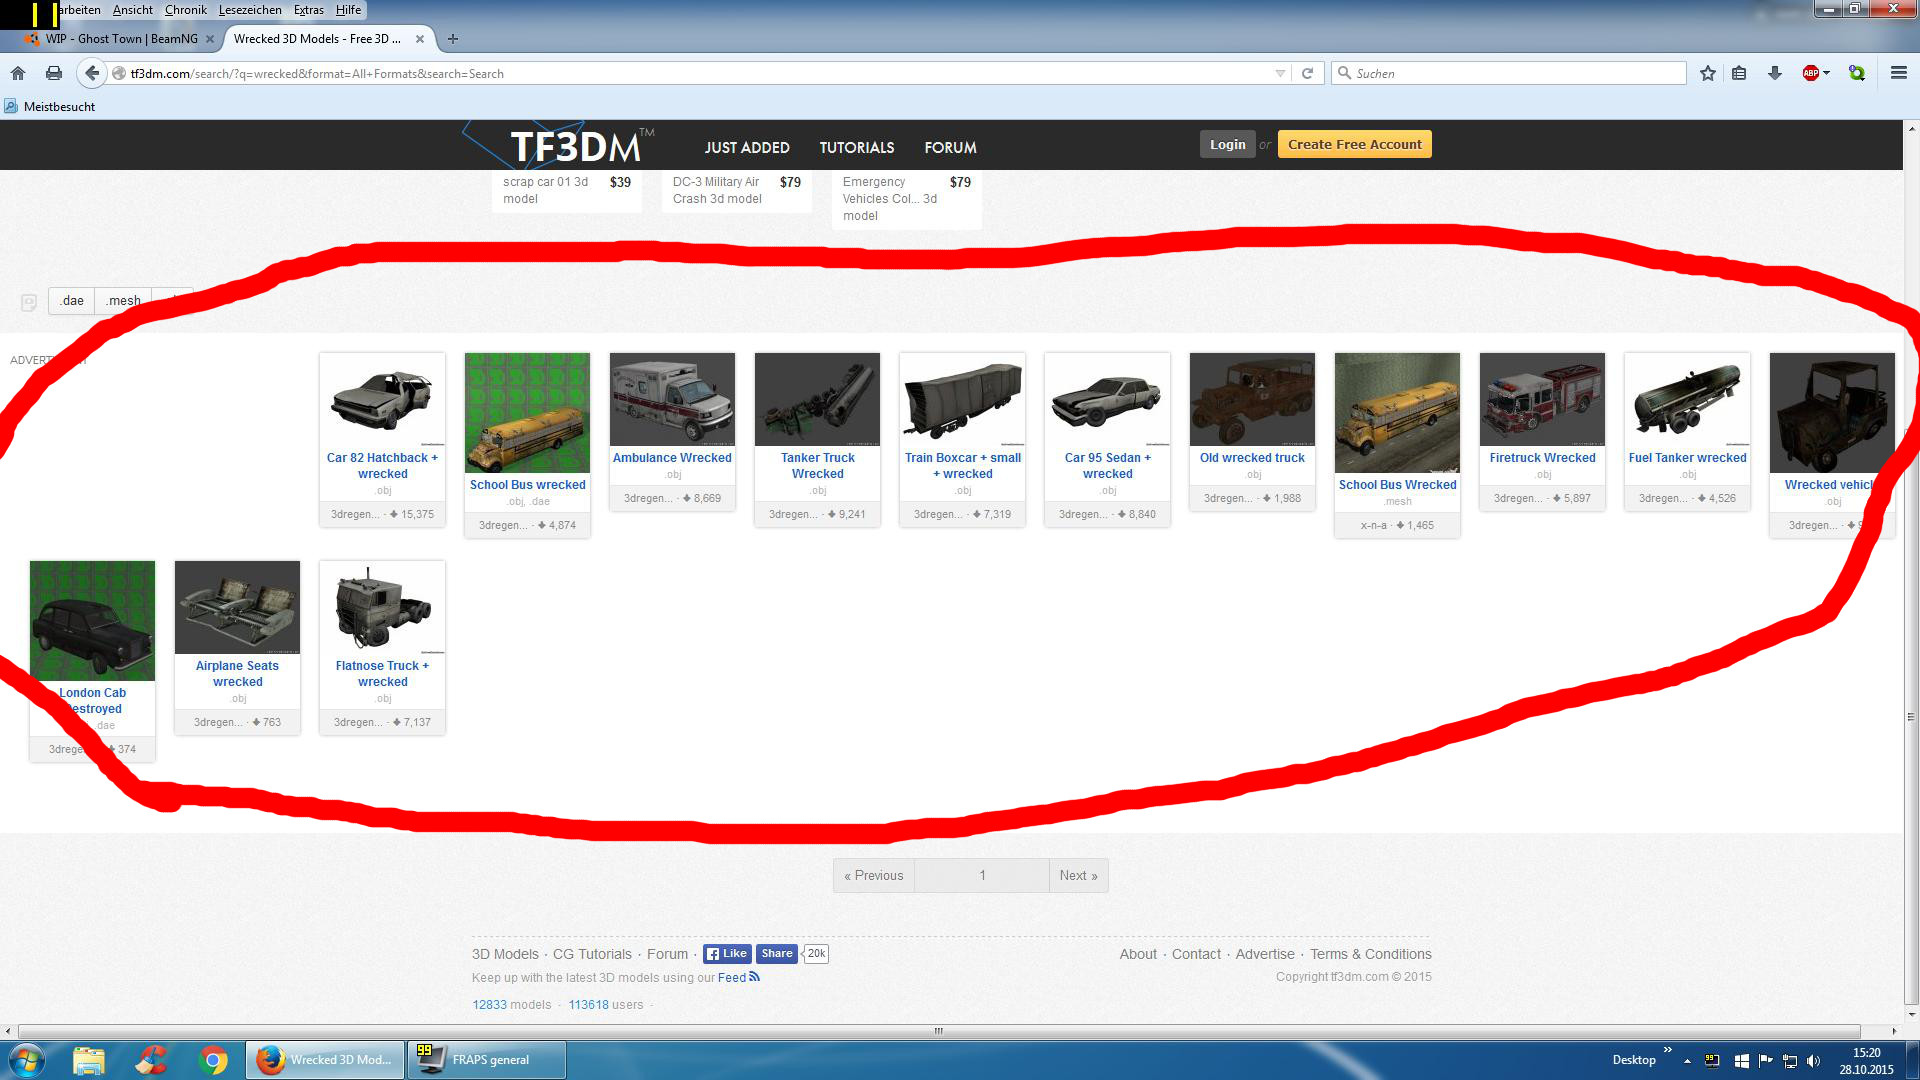
Task: Open the Windows Start button
Action: [27, 1060]
